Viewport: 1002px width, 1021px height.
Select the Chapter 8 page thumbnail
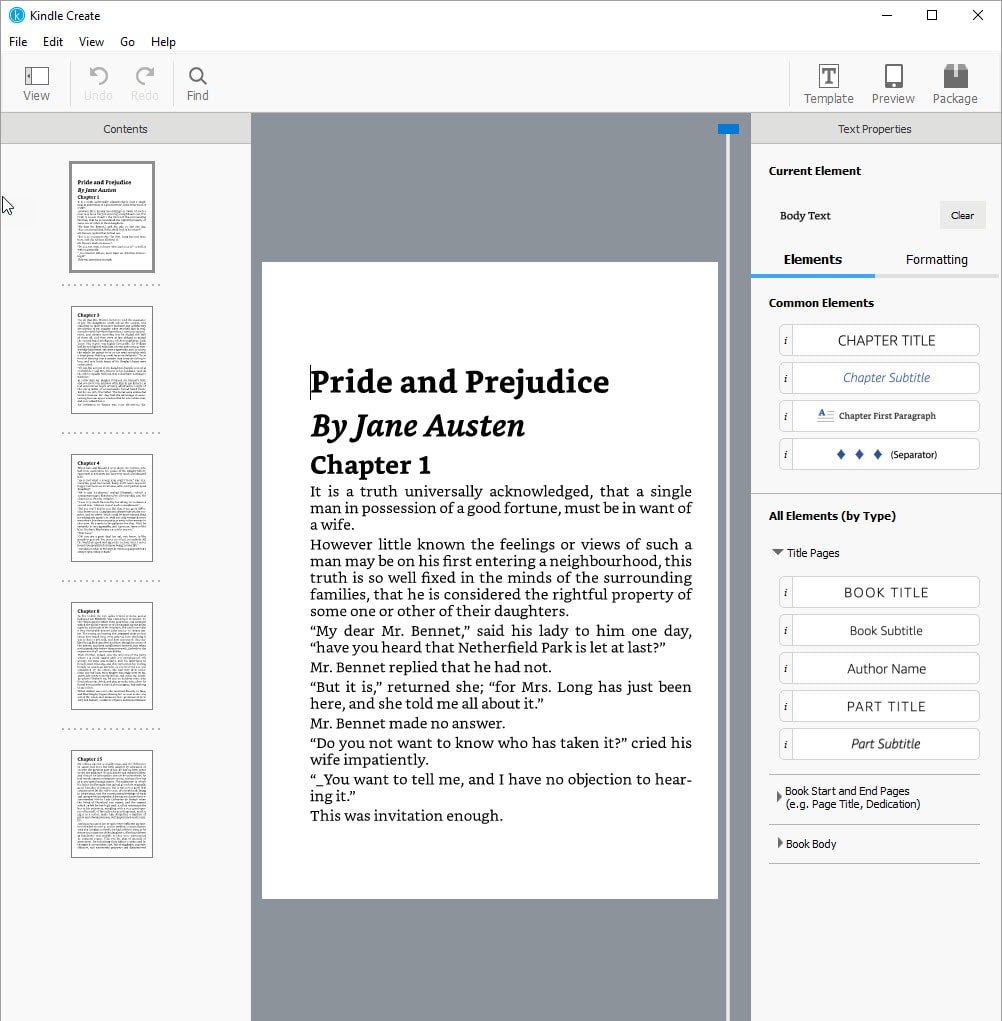112,656
